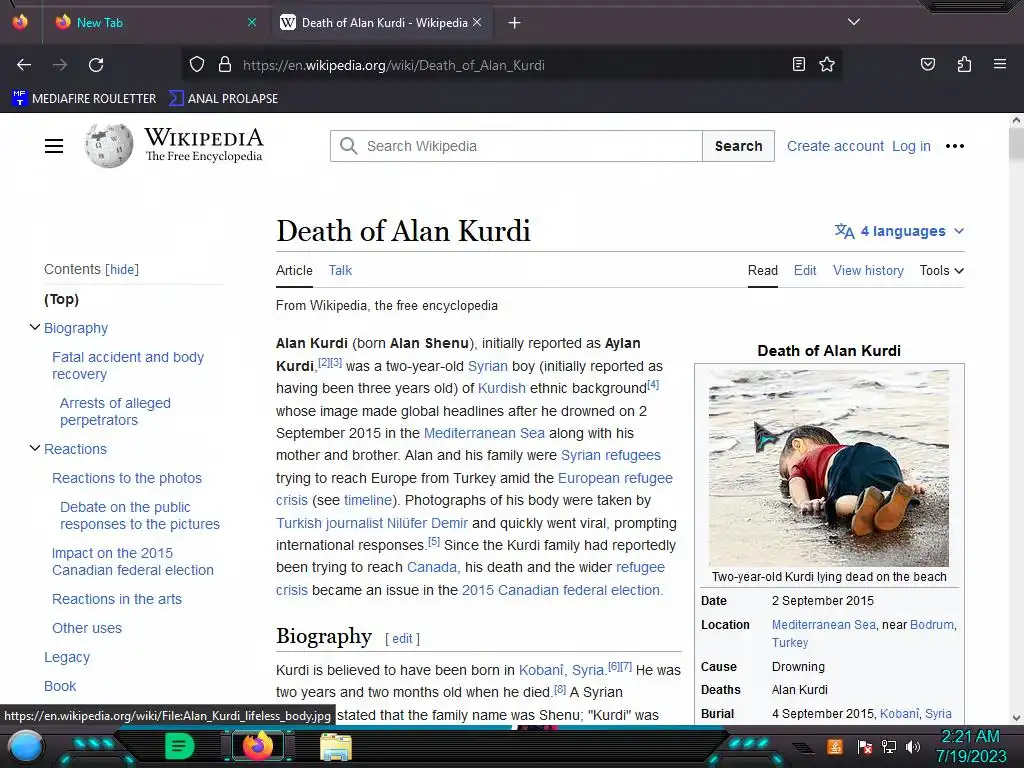Open the infobox beach image

829,468
